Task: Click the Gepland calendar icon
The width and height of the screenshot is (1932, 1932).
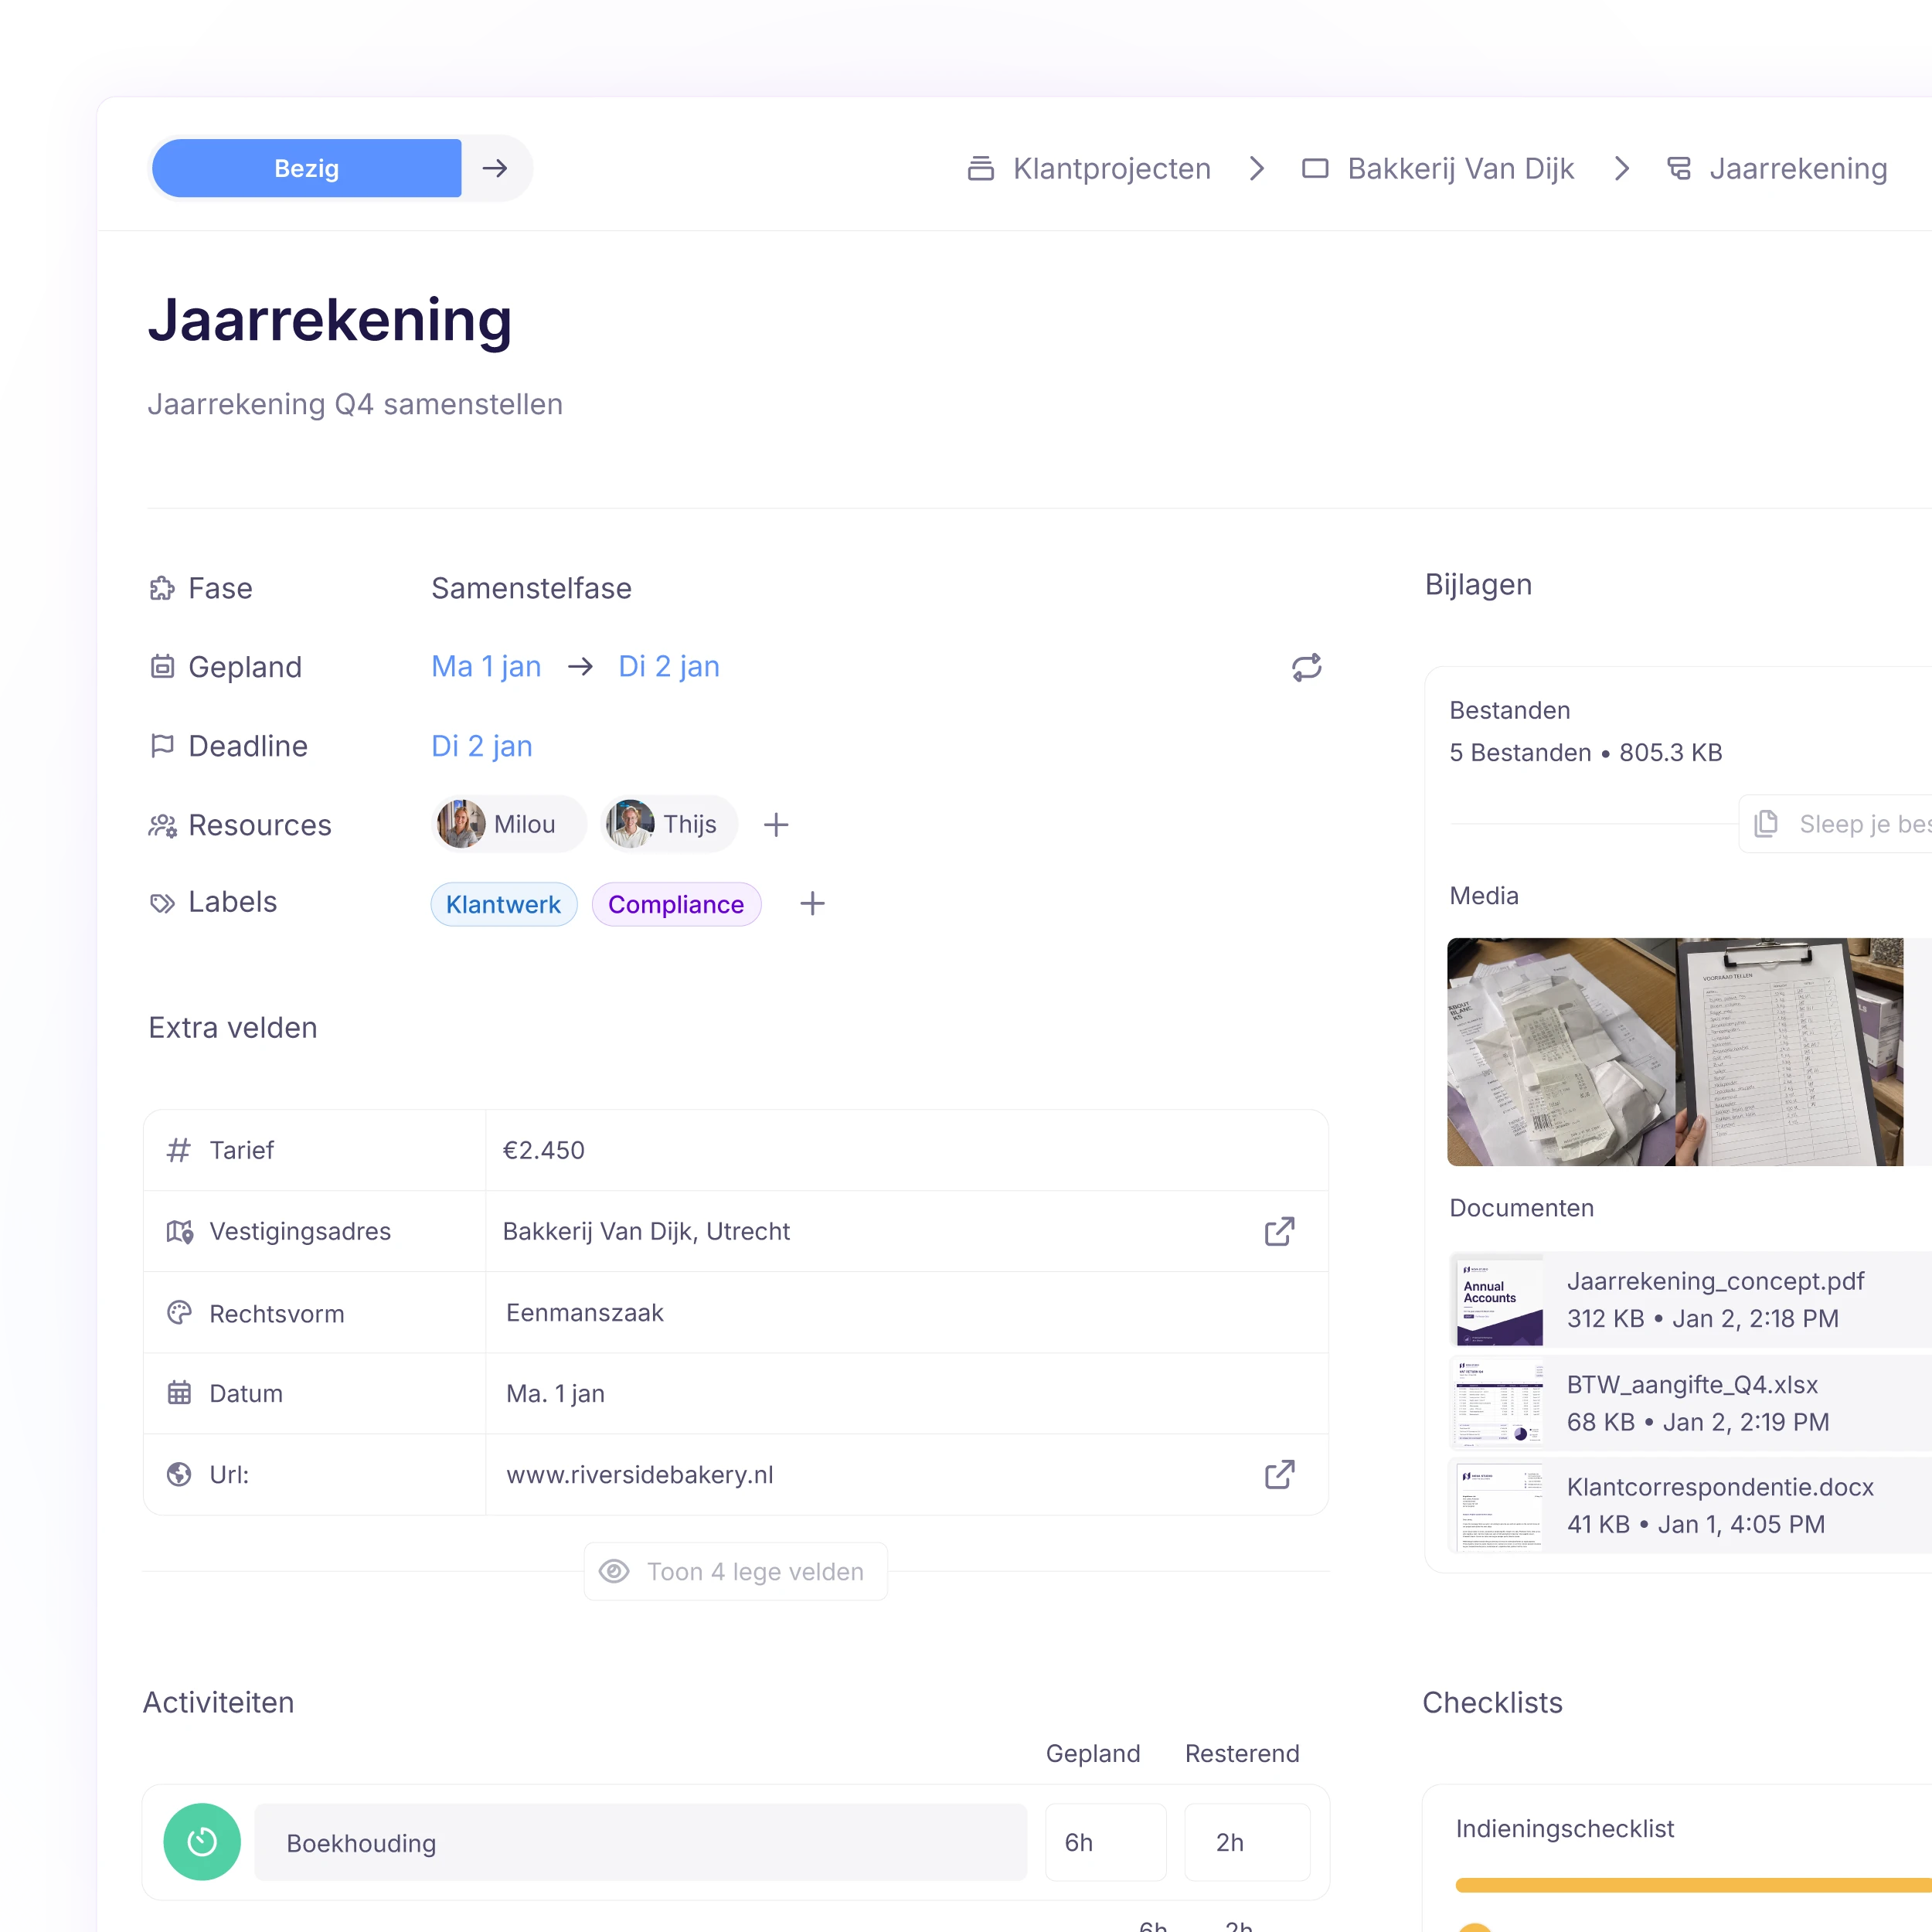Action: pyautogui.click(x=162, y=667)
